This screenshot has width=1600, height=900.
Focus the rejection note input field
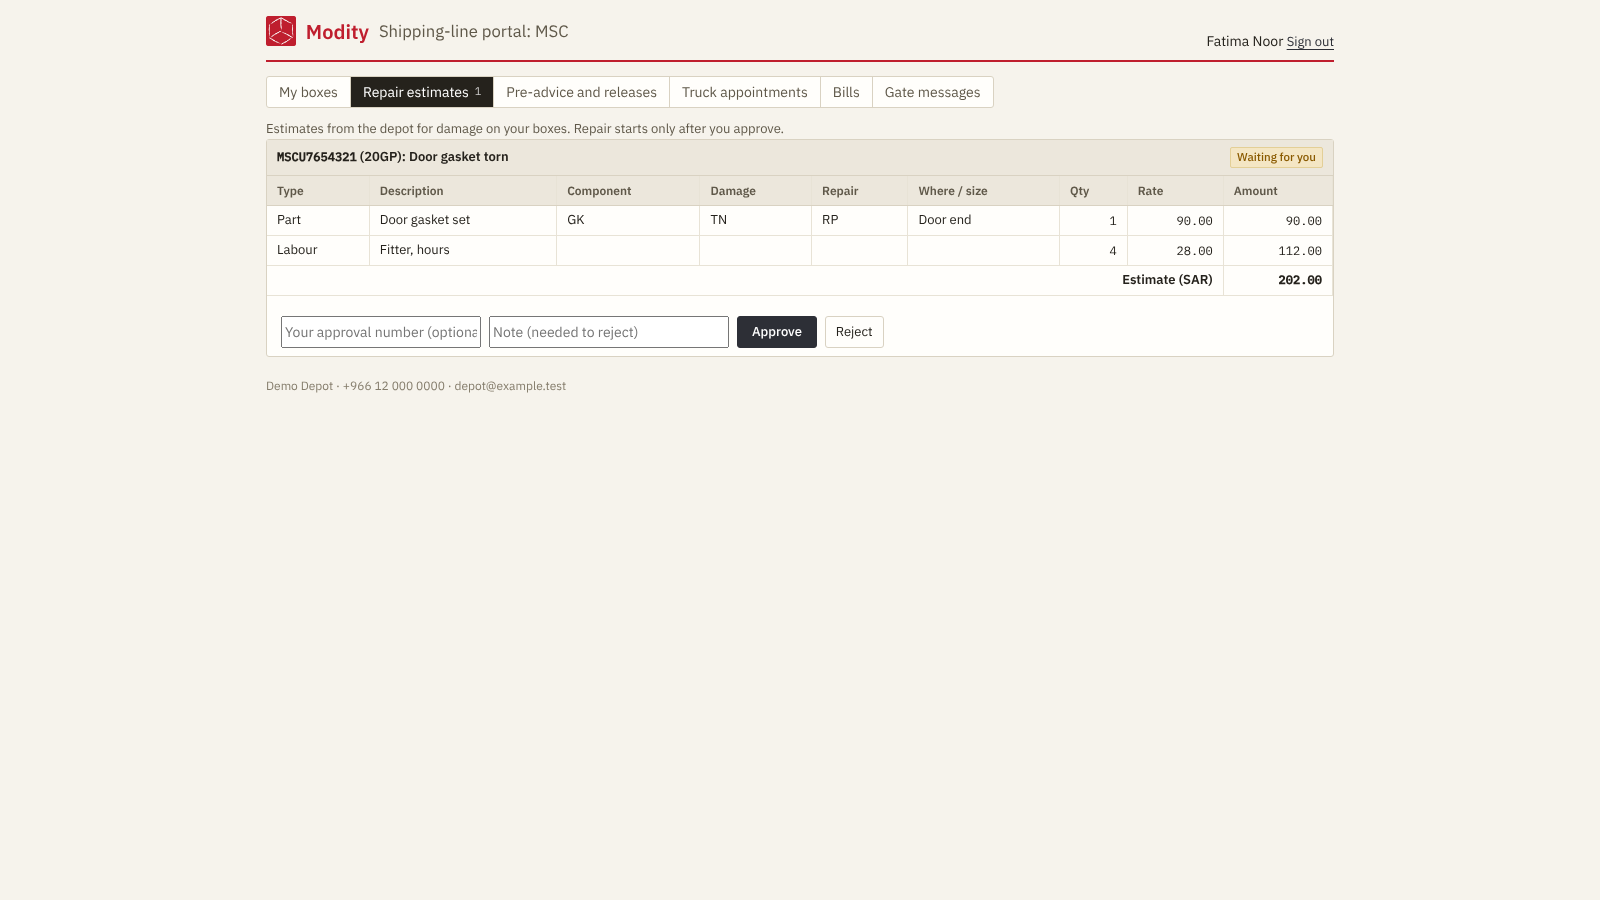(x=609, y=332)
